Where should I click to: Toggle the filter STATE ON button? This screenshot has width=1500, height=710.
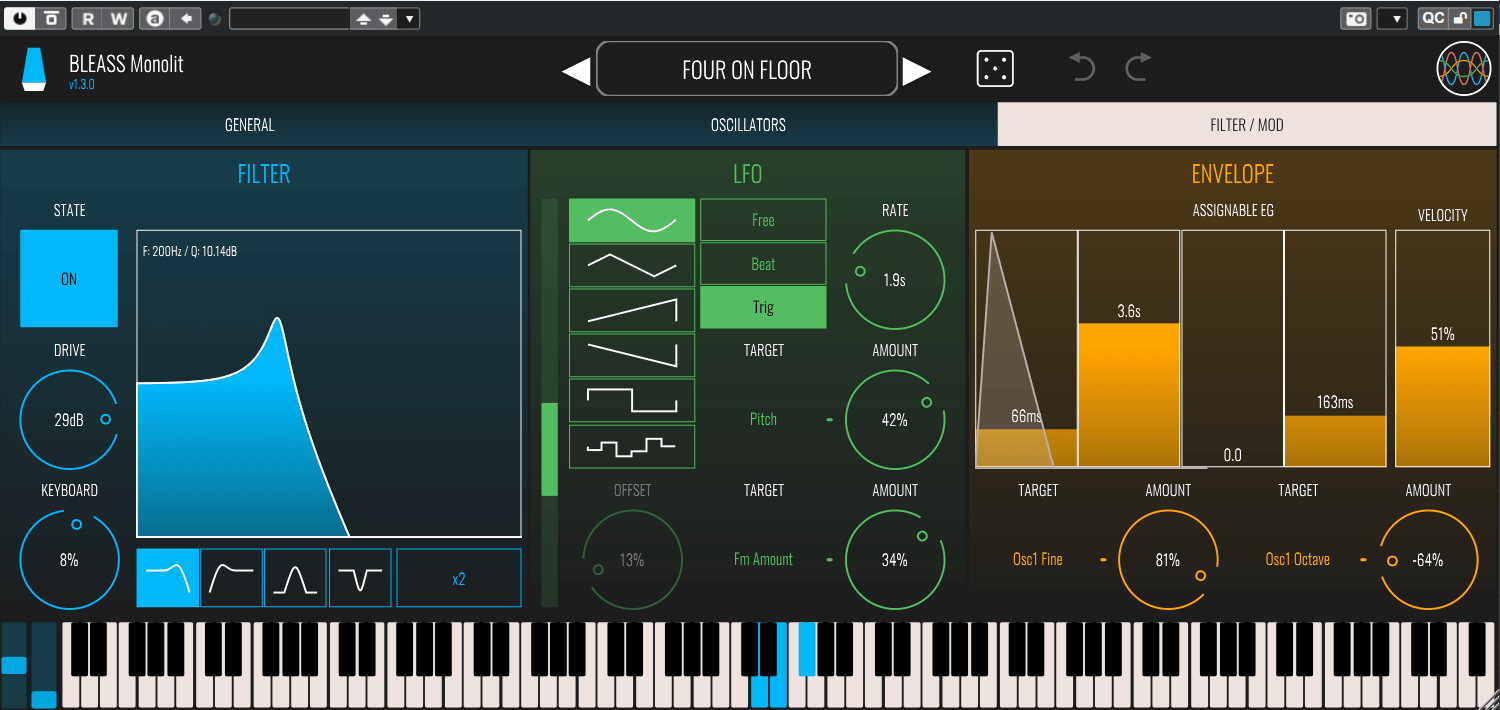69,279
